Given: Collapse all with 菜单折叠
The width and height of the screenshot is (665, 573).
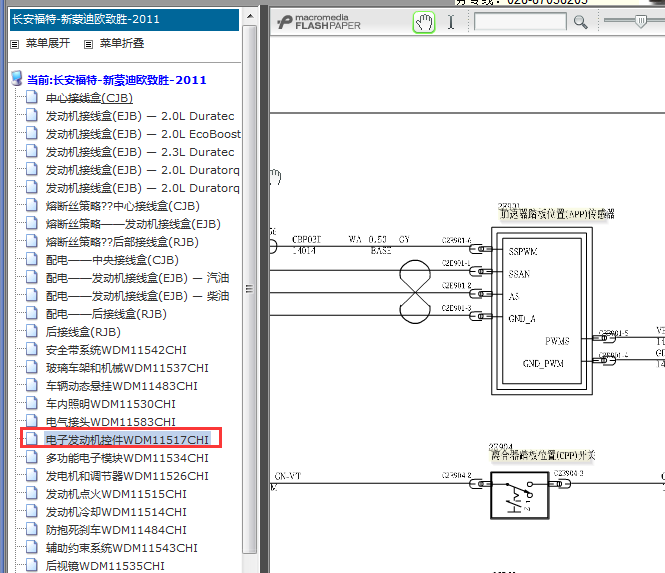Looking at the screenshot, I should click(x=122, y=43).
